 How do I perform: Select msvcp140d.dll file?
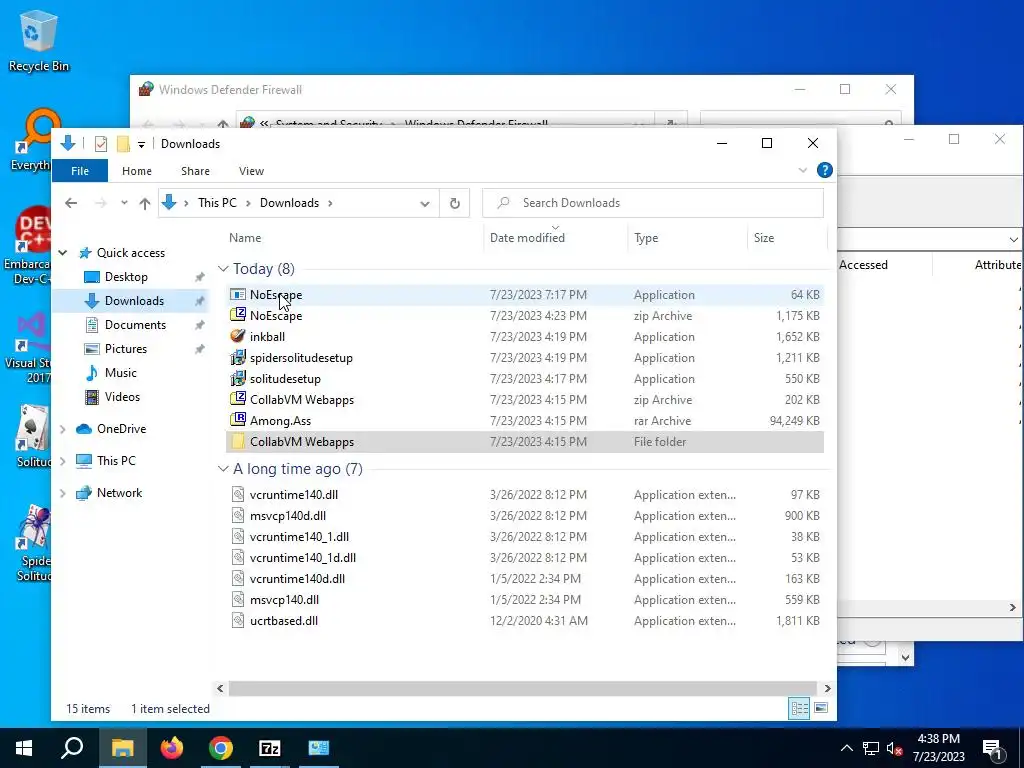(287, 516)
